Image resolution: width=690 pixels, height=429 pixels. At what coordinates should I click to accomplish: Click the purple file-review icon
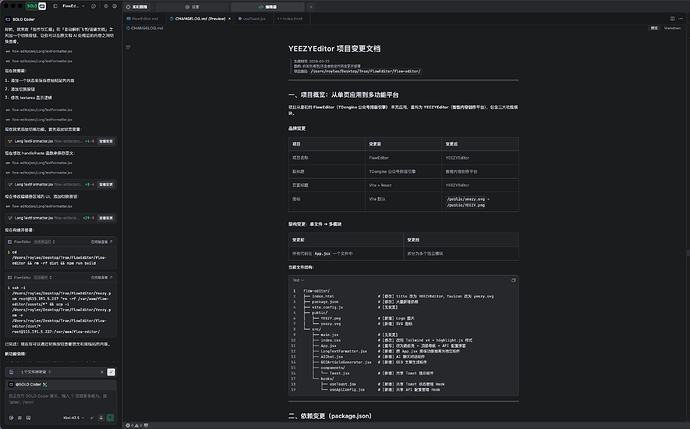[11, 372]
